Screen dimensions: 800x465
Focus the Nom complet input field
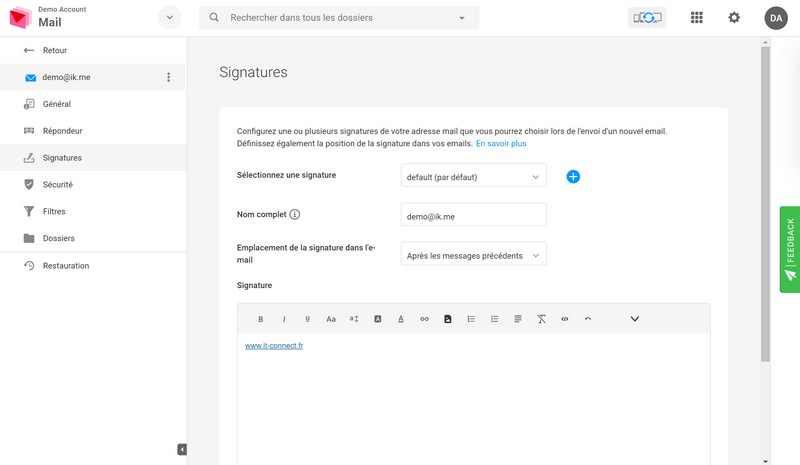coord(473,216)
